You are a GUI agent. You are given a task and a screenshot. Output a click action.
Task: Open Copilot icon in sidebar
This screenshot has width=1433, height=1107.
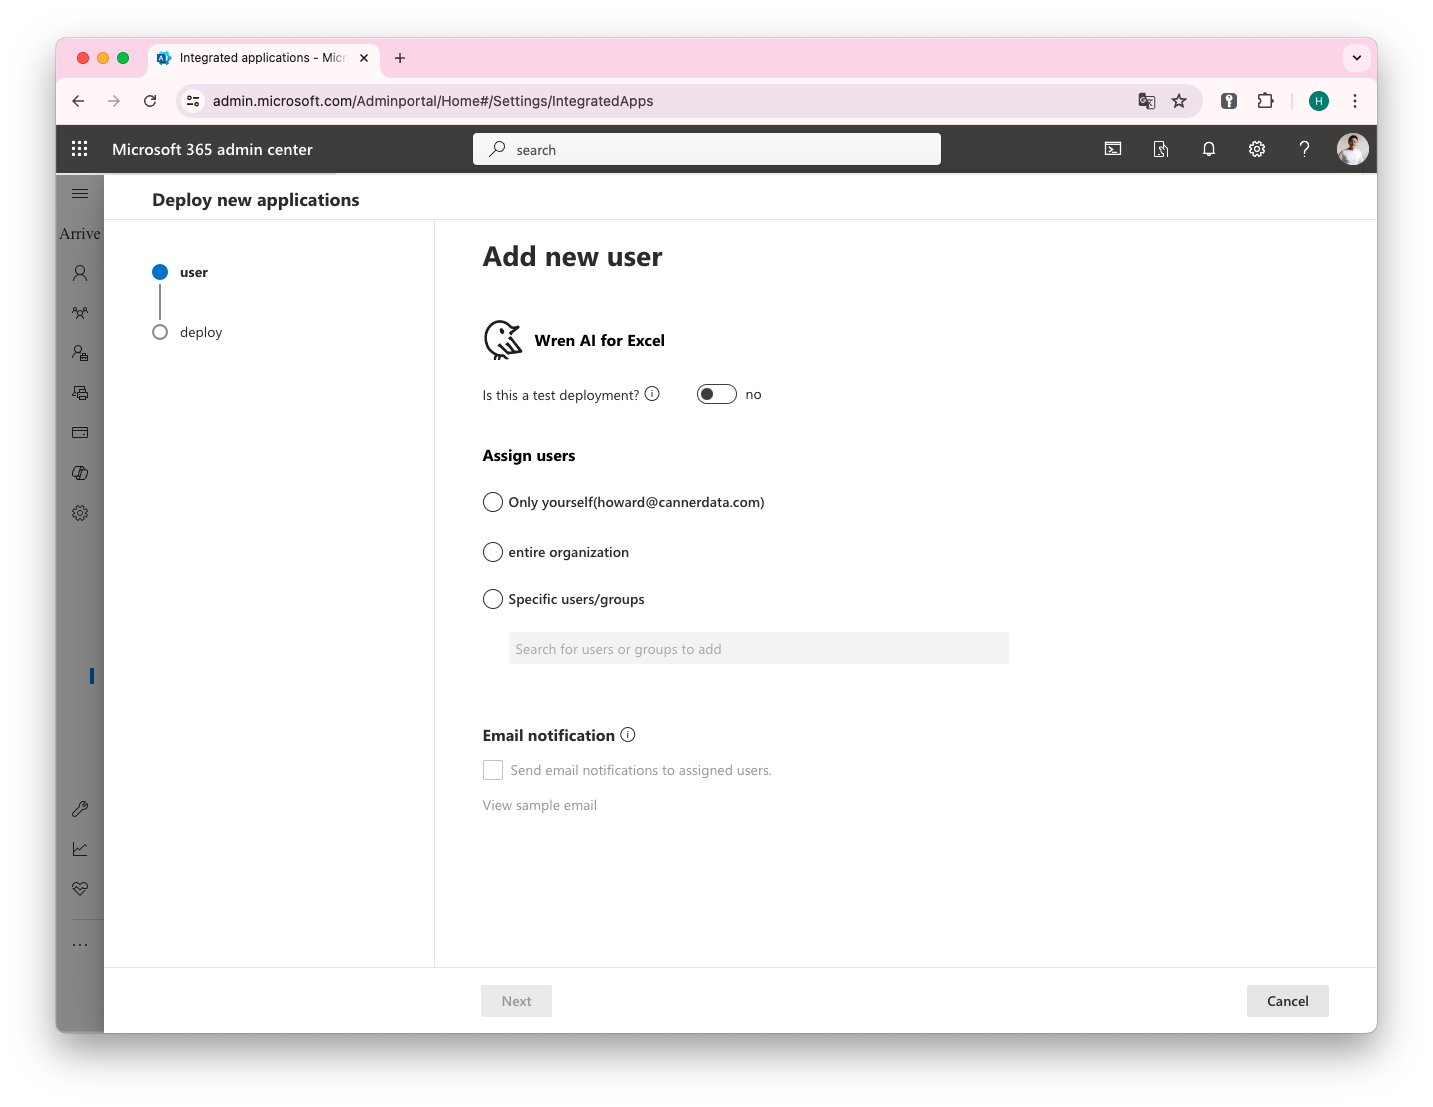tap(80, 473)
